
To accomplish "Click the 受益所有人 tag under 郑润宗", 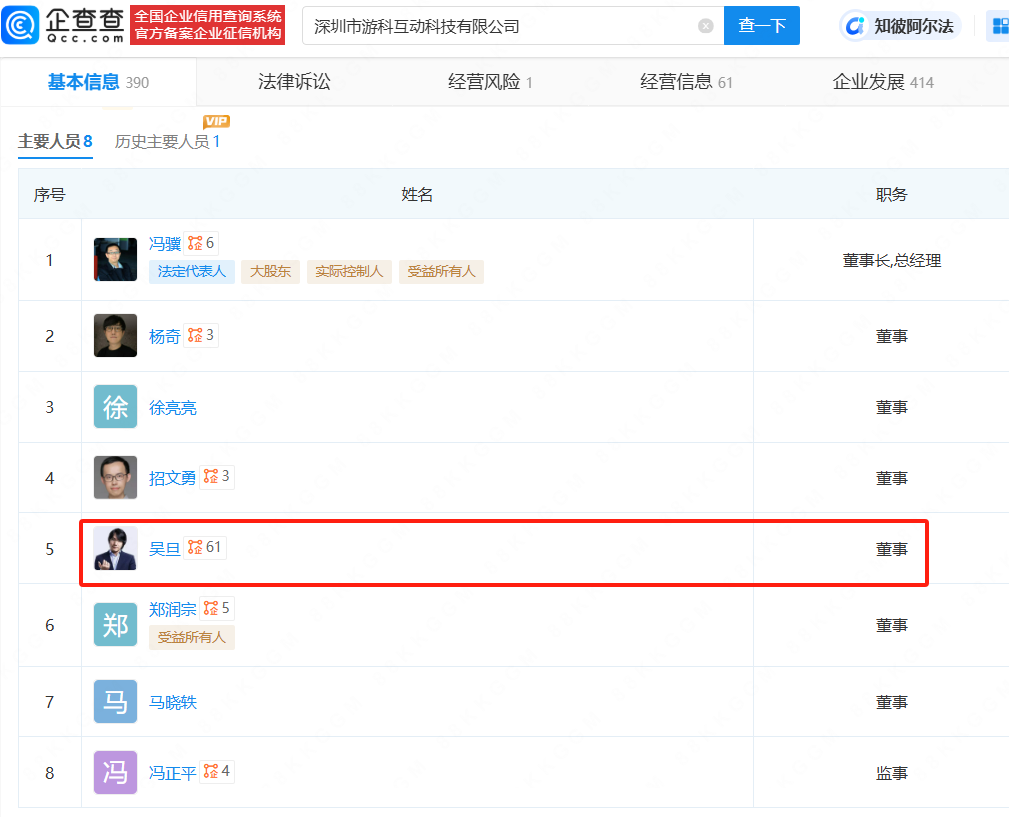I will 192,637.
